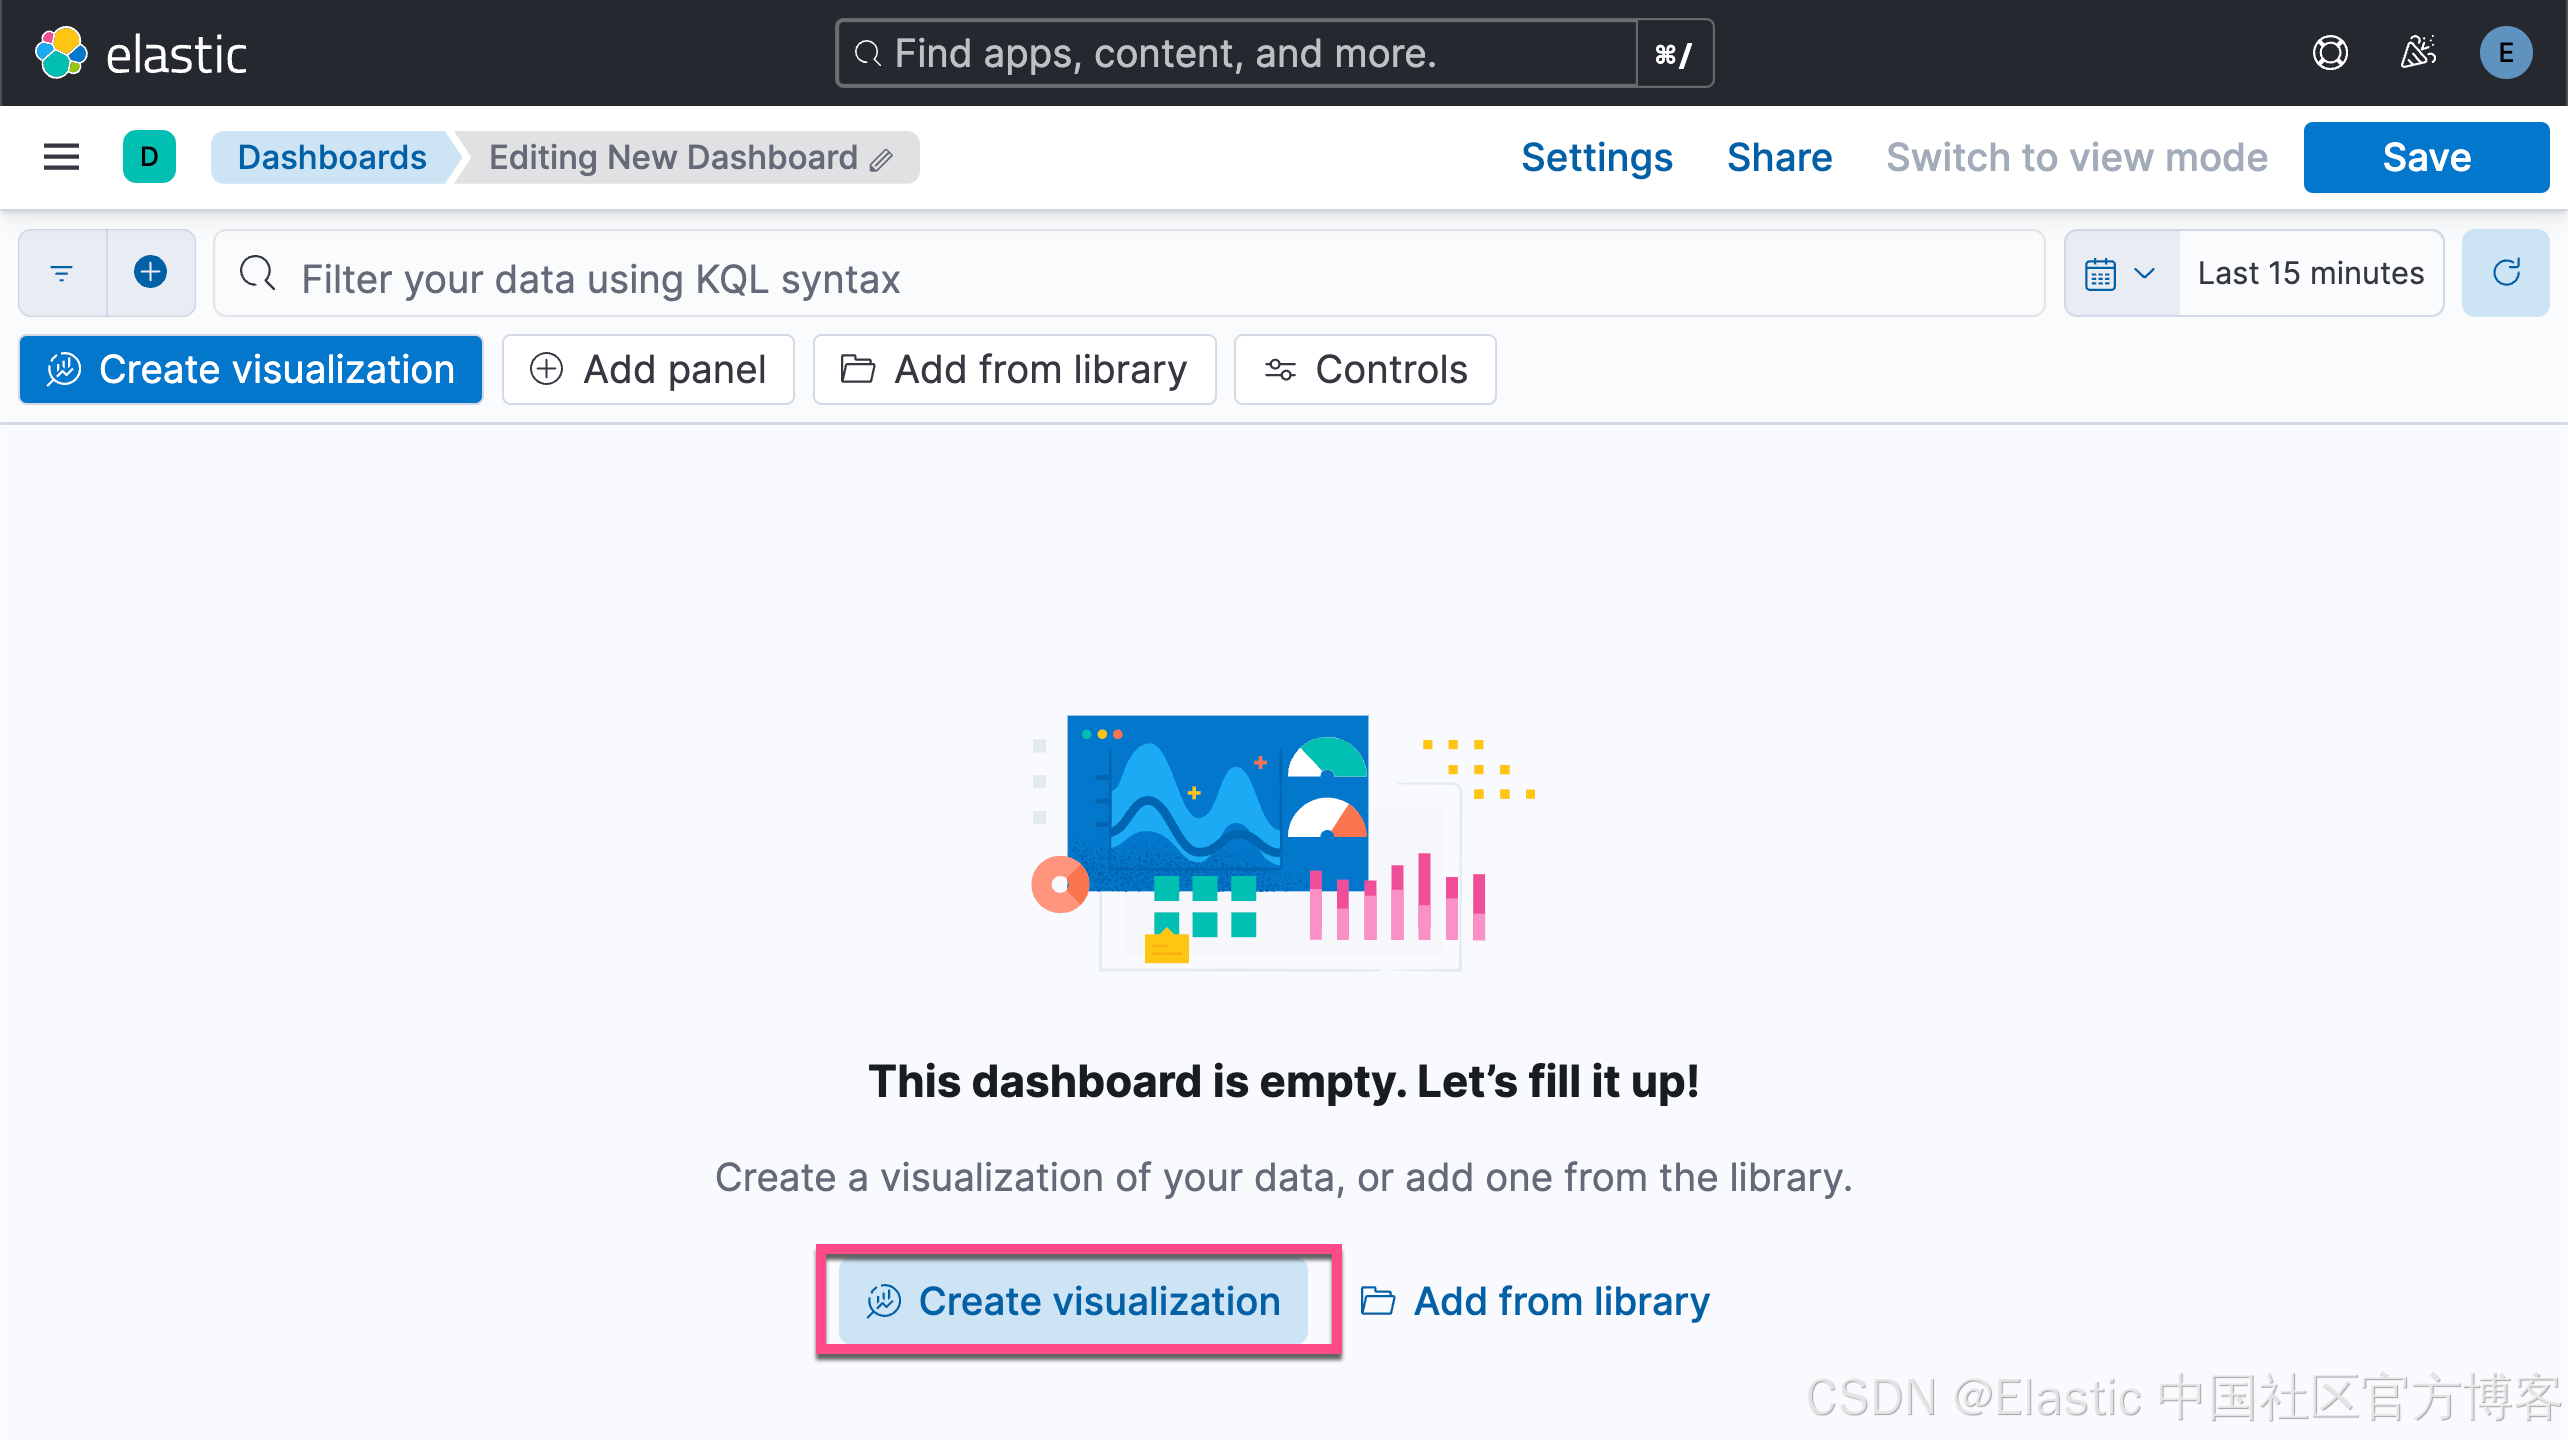This screenshot has height=1440, width=2568.
Task: Open Last 15 minutes time picker
Action: tap(2310, 273)
